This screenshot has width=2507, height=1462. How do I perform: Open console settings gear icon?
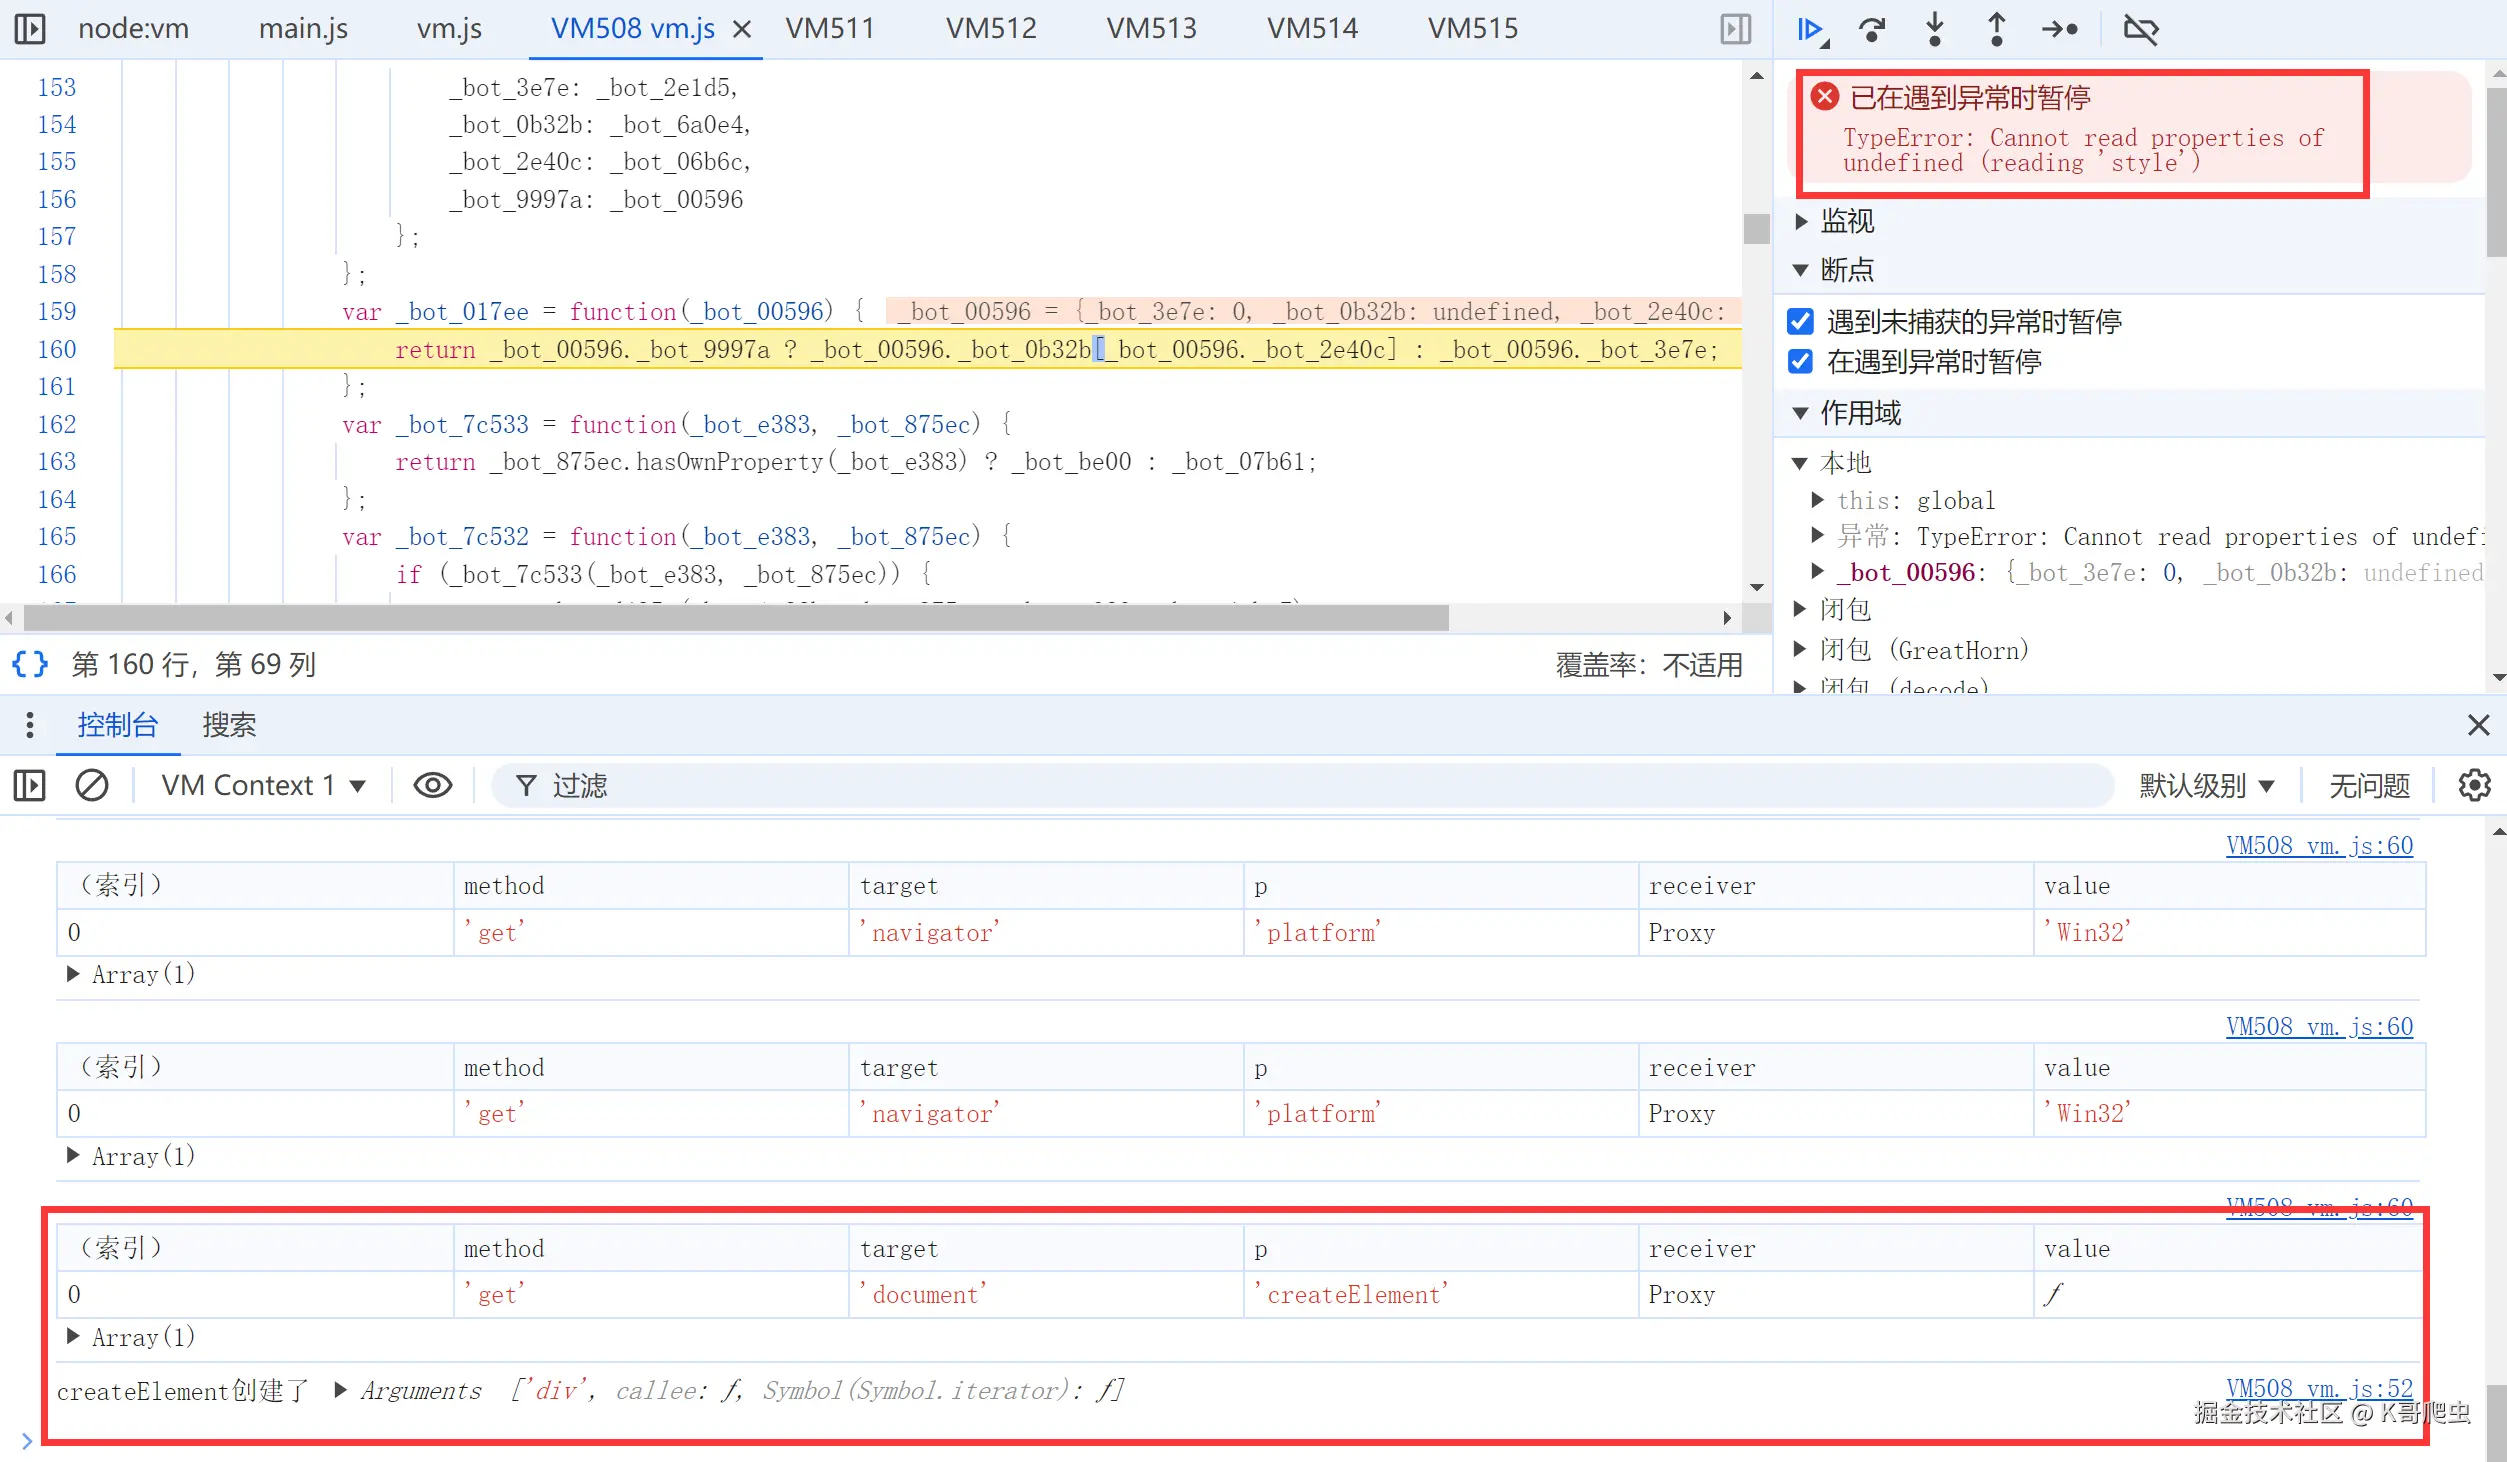pos(2474,785)
